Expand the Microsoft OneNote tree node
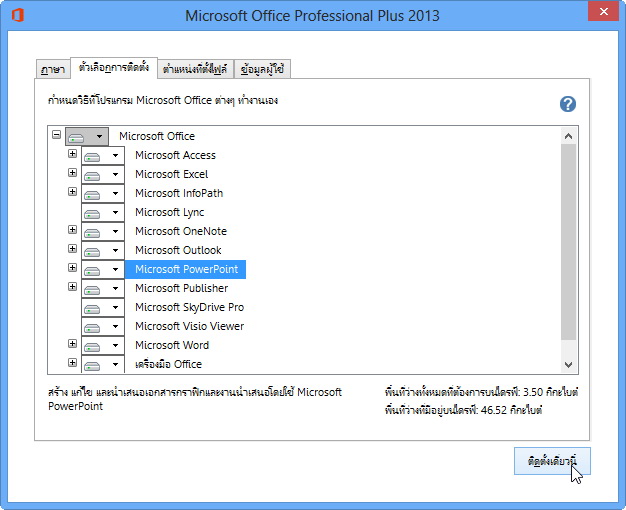626x510 pixels. 72,229
